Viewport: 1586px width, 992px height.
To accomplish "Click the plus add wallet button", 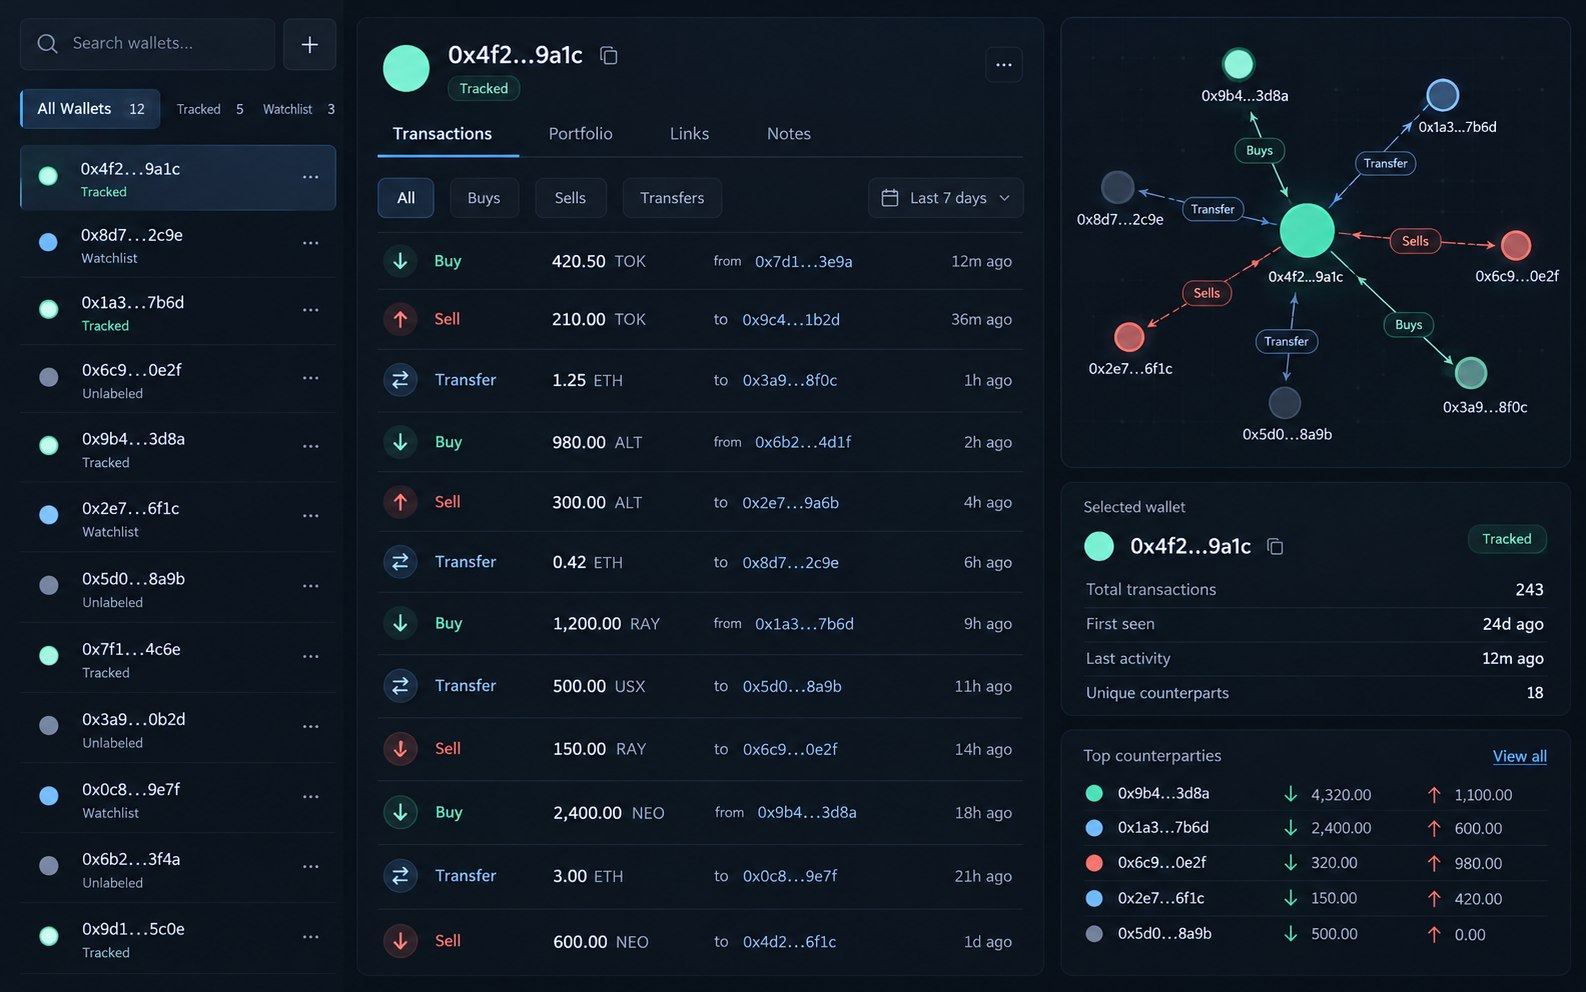I will [309, 44].
